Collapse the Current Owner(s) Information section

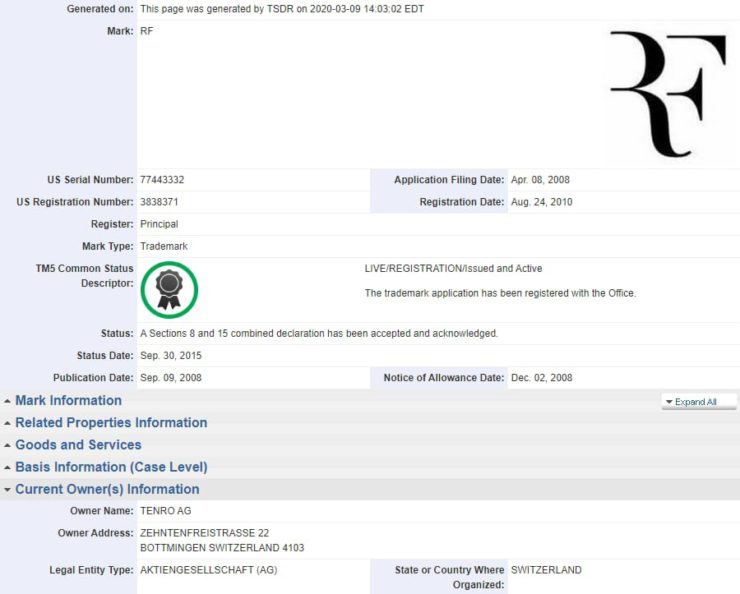(x=107, y=489)
